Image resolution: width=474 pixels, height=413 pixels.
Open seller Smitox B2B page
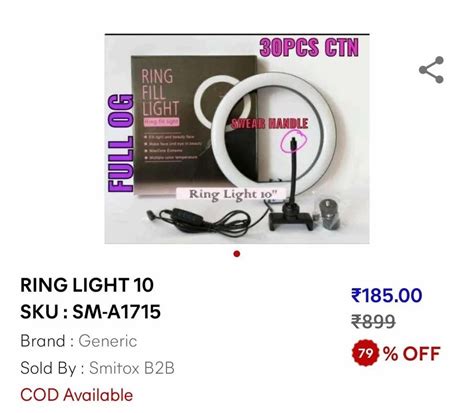point(132,368)
